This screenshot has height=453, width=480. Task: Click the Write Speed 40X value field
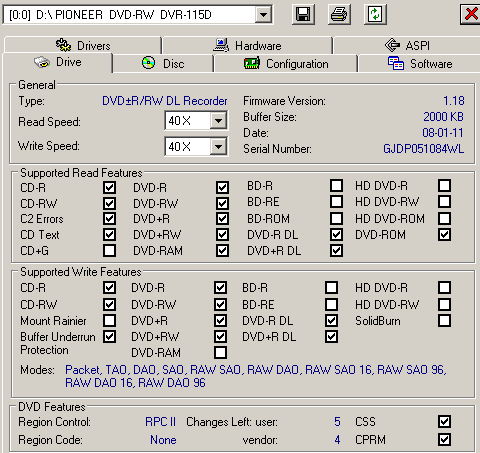coord(188,146)
